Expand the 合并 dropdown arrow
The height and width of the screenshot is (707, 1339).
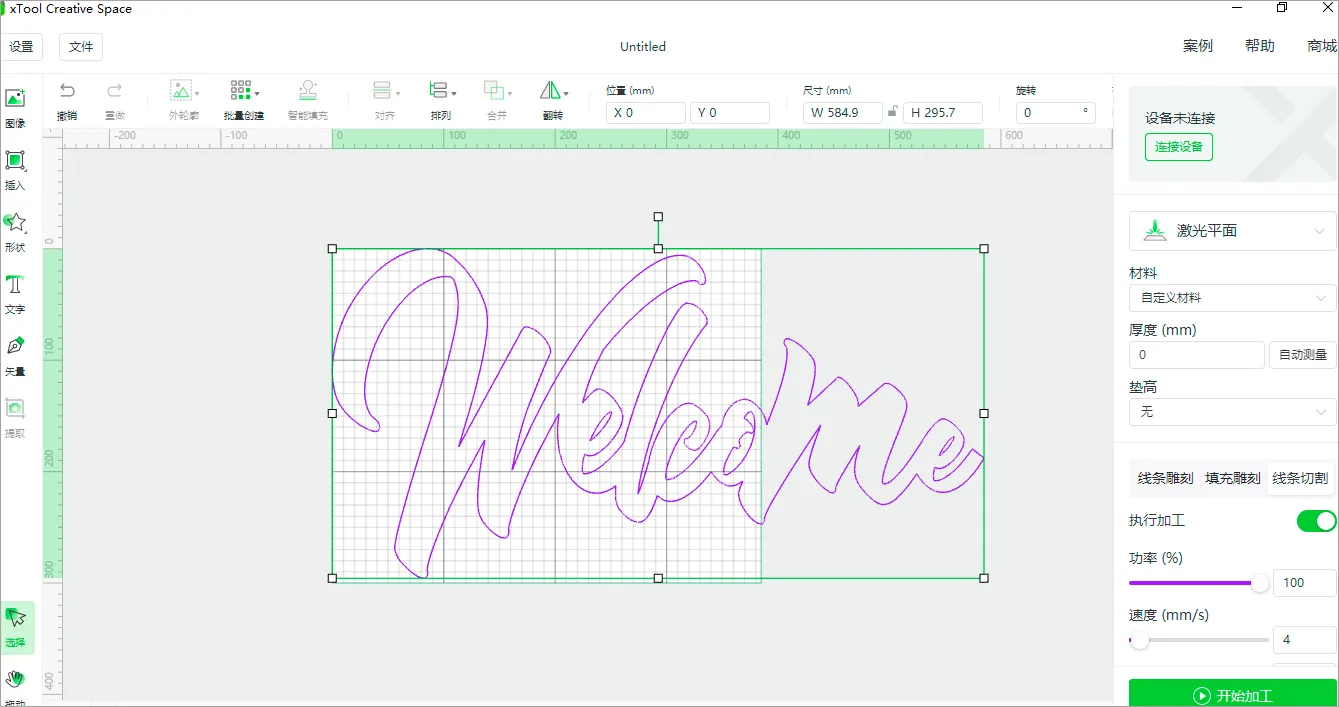pyautogui.click(x=510, y=93)
